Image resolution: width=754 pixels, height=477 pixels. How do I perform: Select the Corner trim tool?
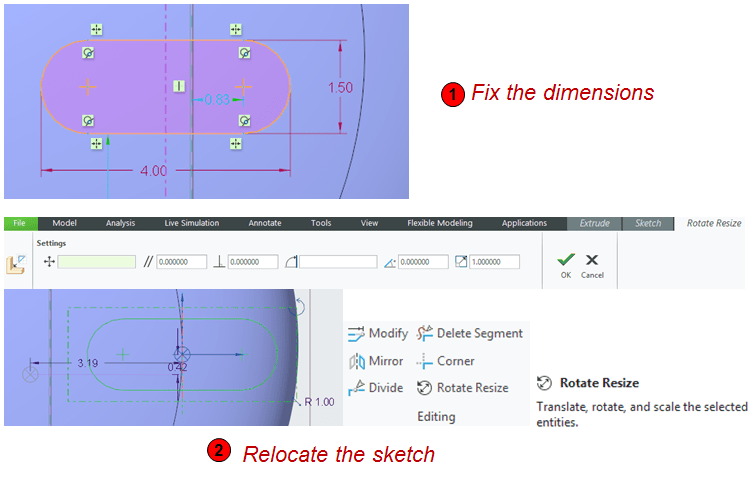424,361
